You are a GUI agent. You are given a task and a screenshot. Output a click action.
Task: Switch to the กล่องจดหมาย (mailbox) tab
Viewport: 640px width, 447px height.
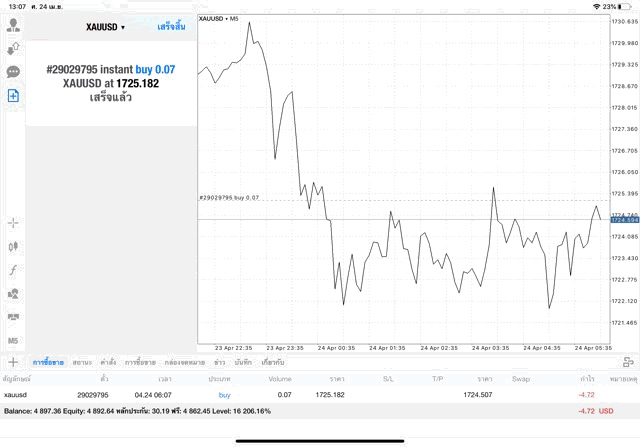tap(184, 362)
